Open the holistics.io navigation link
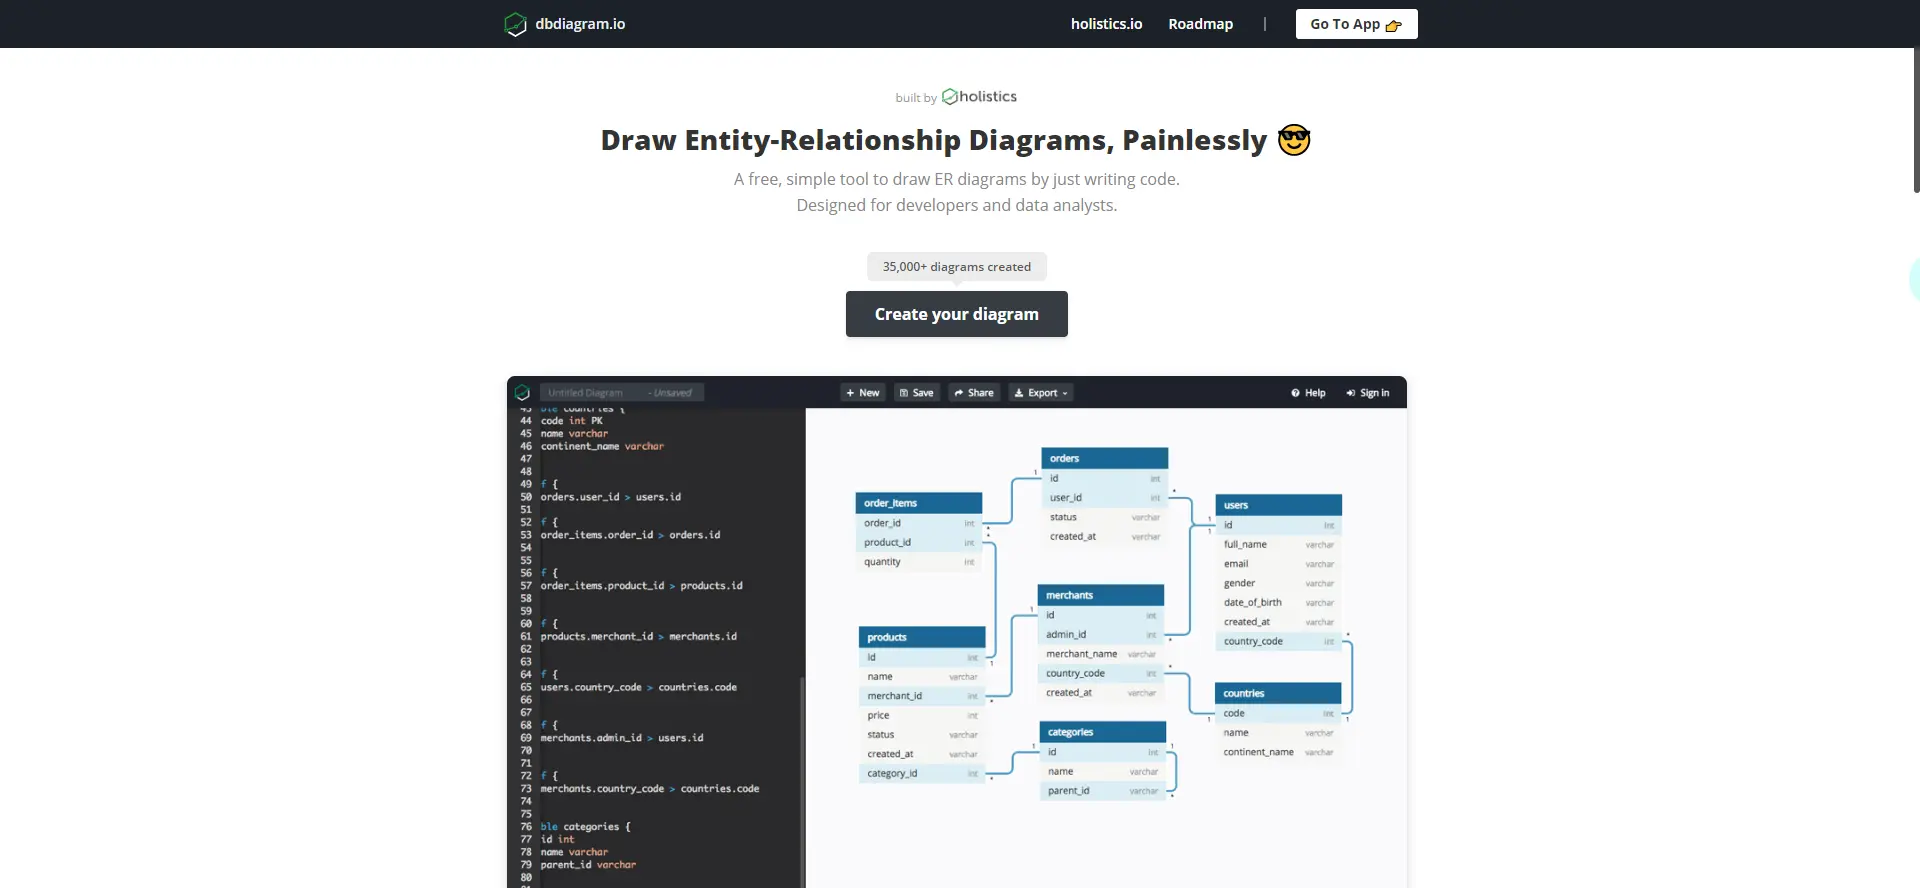 pos(1106,24)
